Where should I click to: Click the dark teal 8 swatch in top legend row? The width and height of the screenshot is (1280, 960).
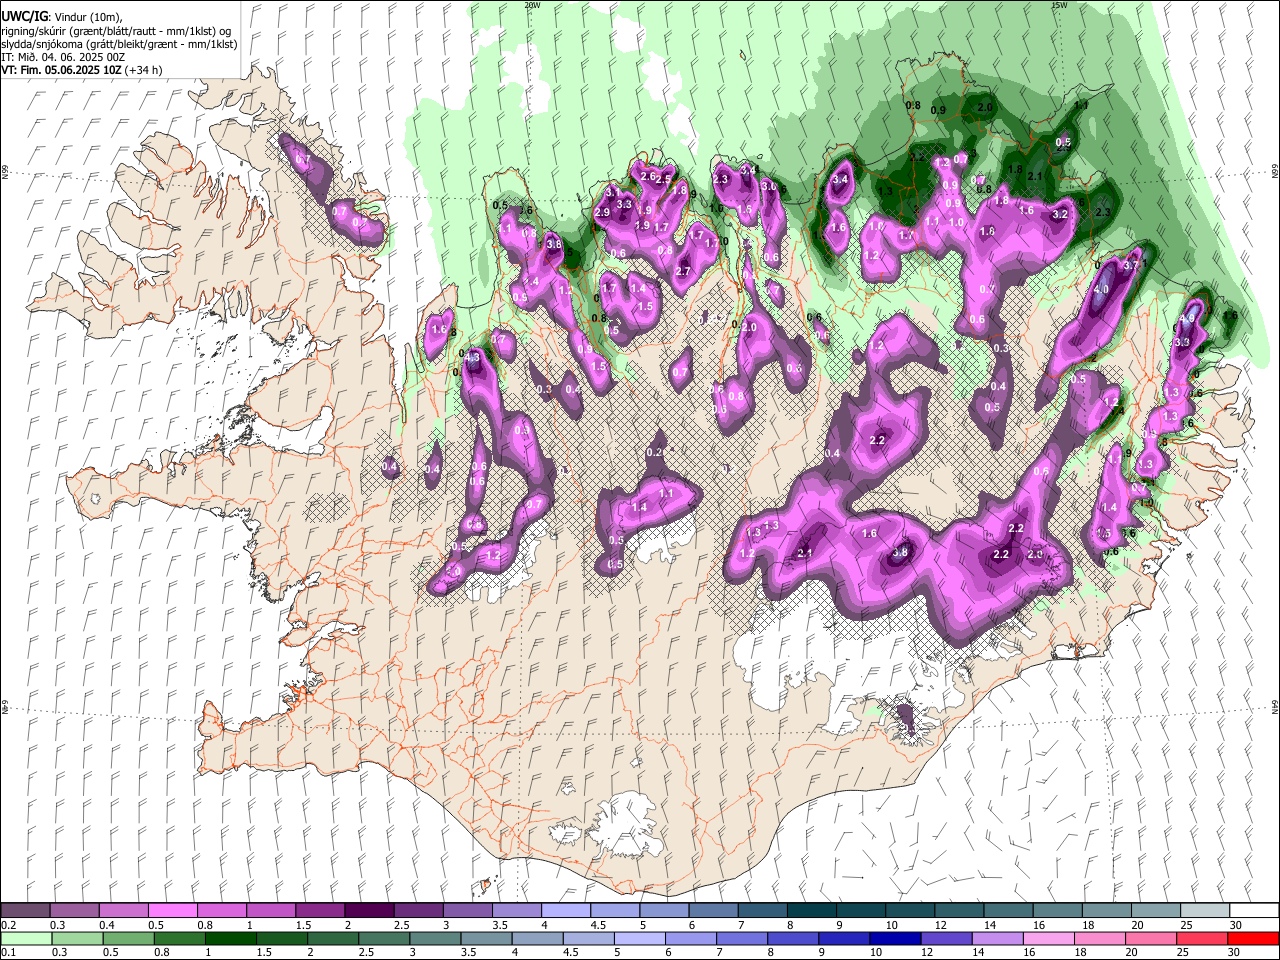(x=810, y=911)
